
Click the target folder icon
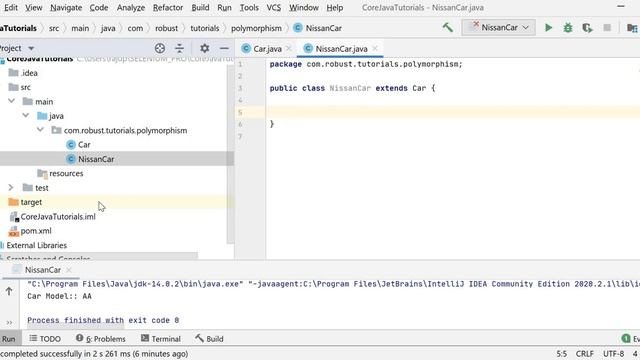coord(13,202)
